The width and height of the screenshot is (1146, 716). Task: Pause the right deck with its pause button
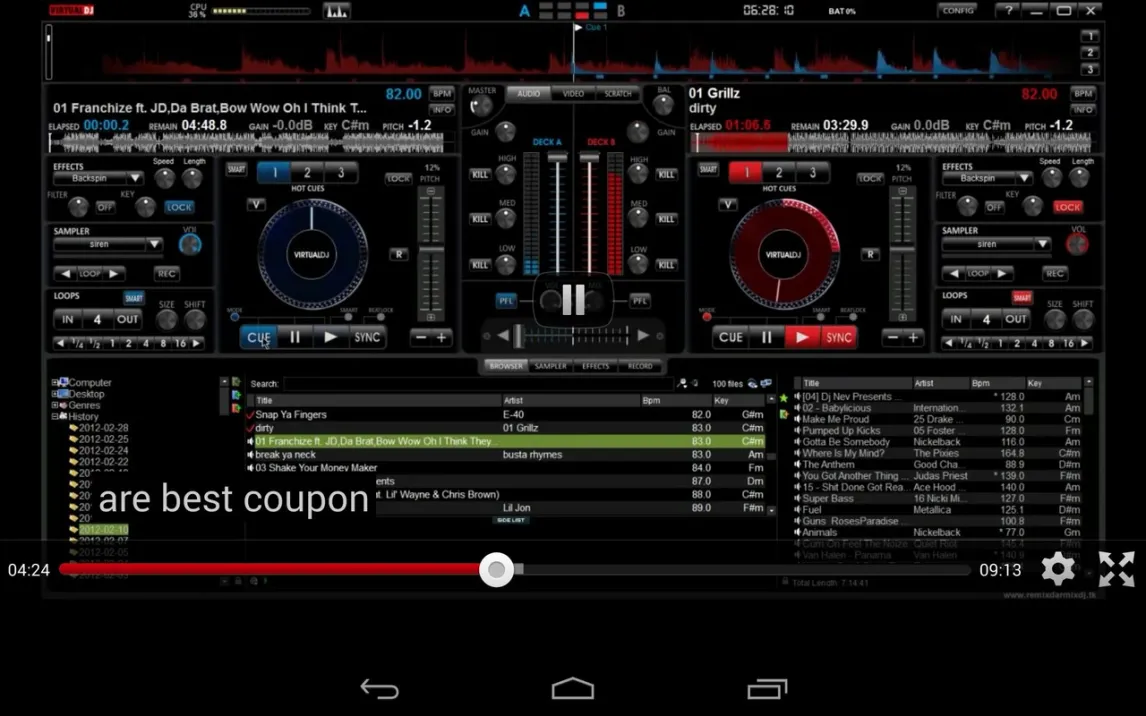766,338
